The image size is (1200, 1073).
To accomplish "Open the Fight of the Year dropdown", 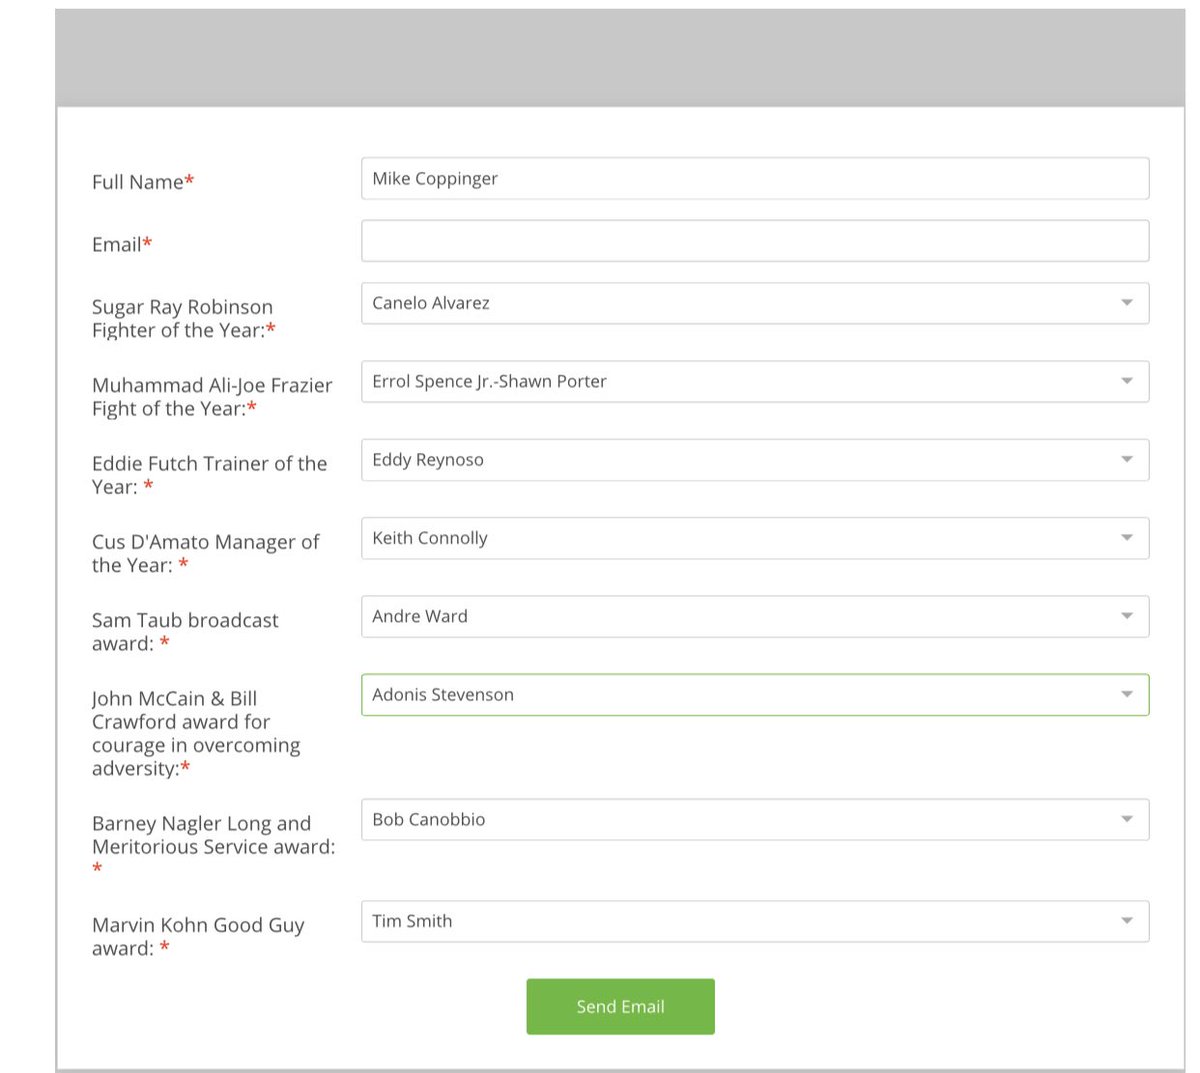I will tap(755, 381).
